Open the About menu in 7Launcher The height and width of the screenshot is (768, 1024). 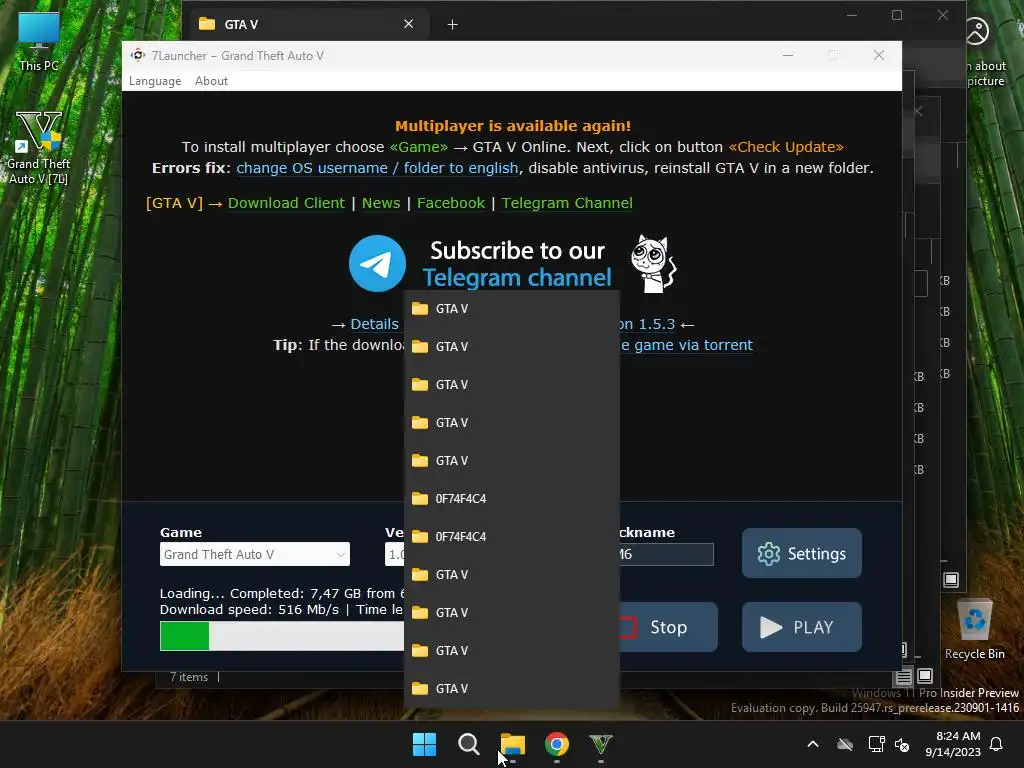211,81
